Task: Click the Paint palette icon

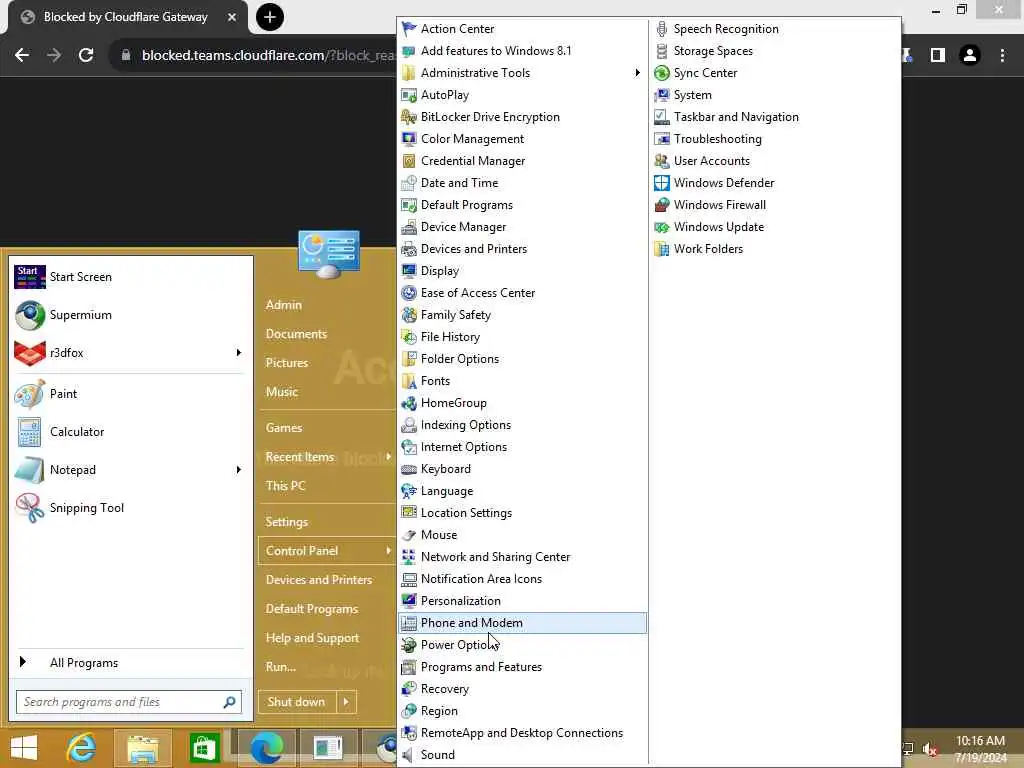Action: click(30, 394)
